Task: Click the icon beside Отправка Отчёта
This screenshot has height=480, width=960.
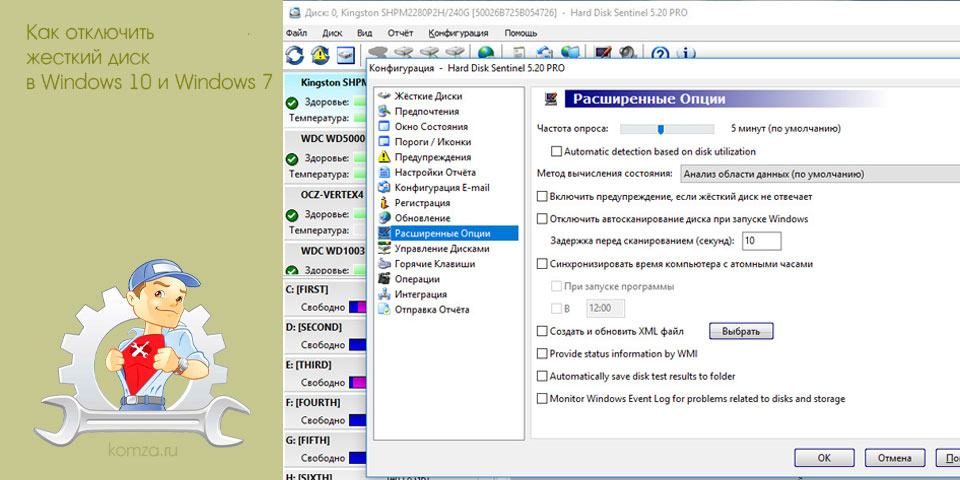Action: (384, 309)
